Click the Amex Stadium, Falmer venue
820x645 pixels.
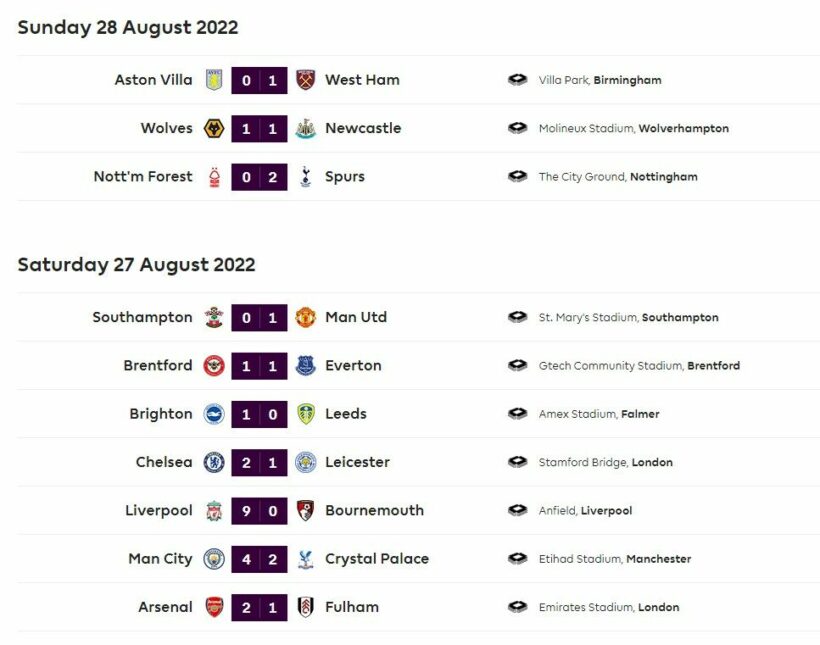coord(599,414)
